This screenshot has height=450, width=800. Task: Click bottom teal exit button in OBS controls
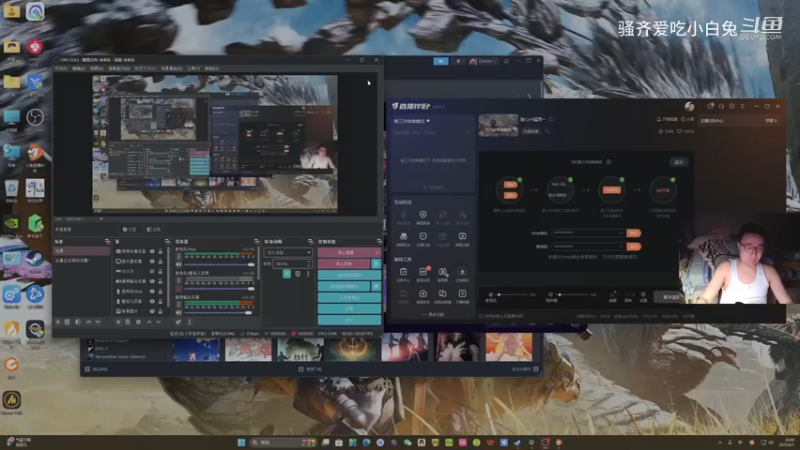tap(349, 320)
